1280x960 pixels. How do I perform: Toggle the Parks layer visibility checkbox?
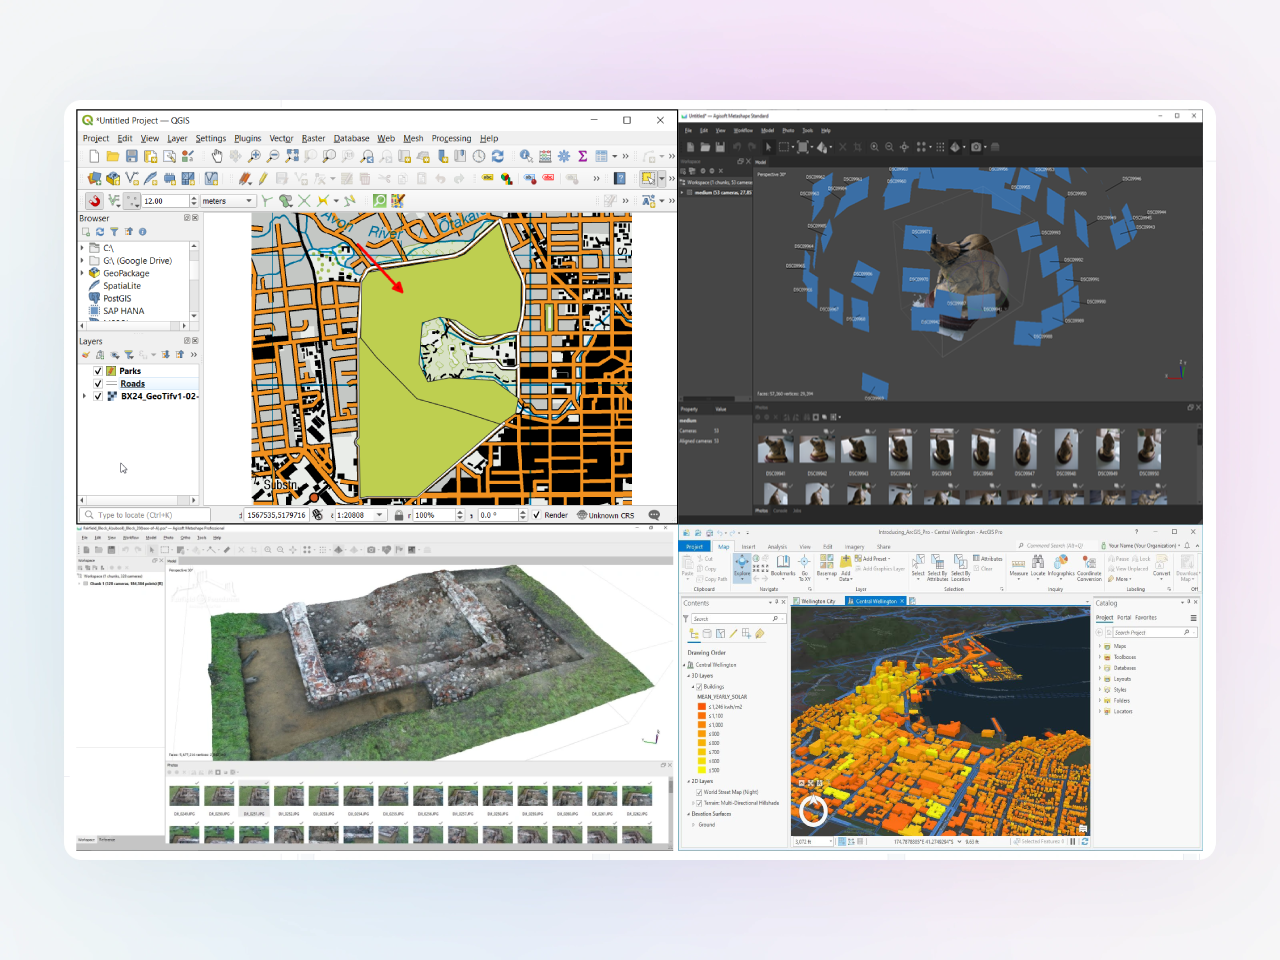(x=98, y=371)
